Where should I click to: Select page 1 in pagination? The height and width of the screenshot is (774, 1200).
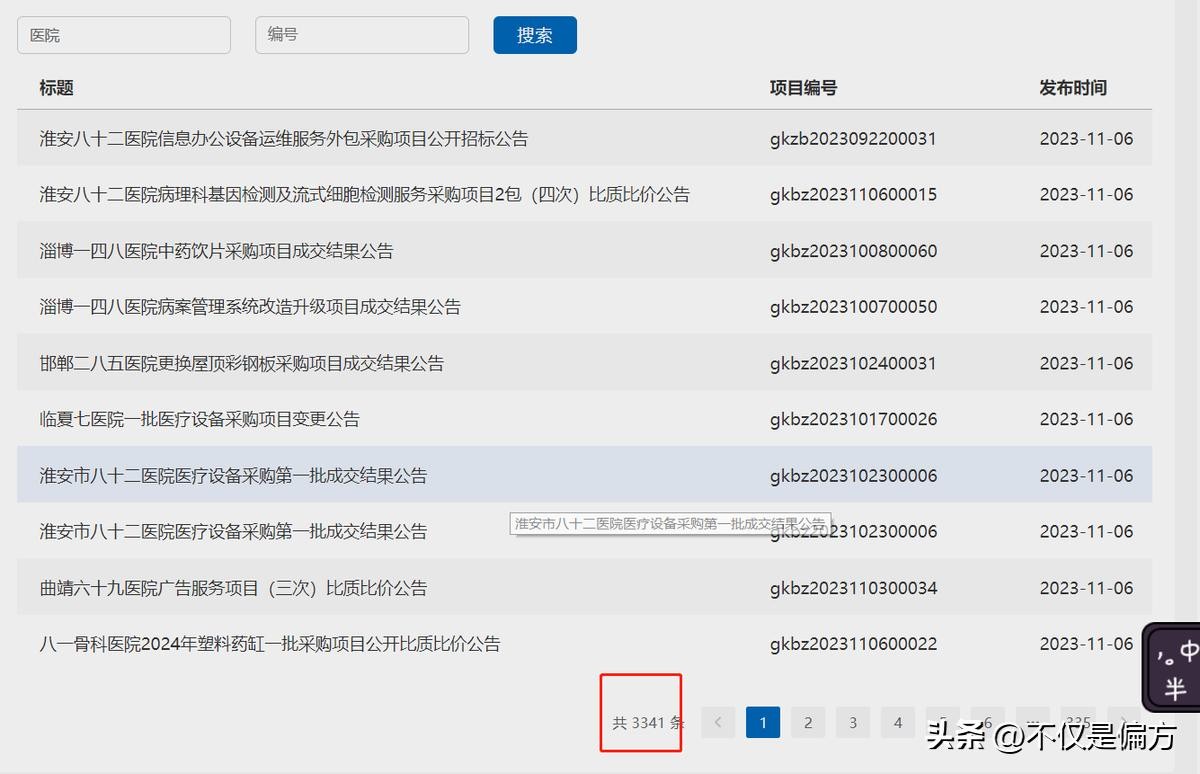pyautogui.click(x=763, y=722)
